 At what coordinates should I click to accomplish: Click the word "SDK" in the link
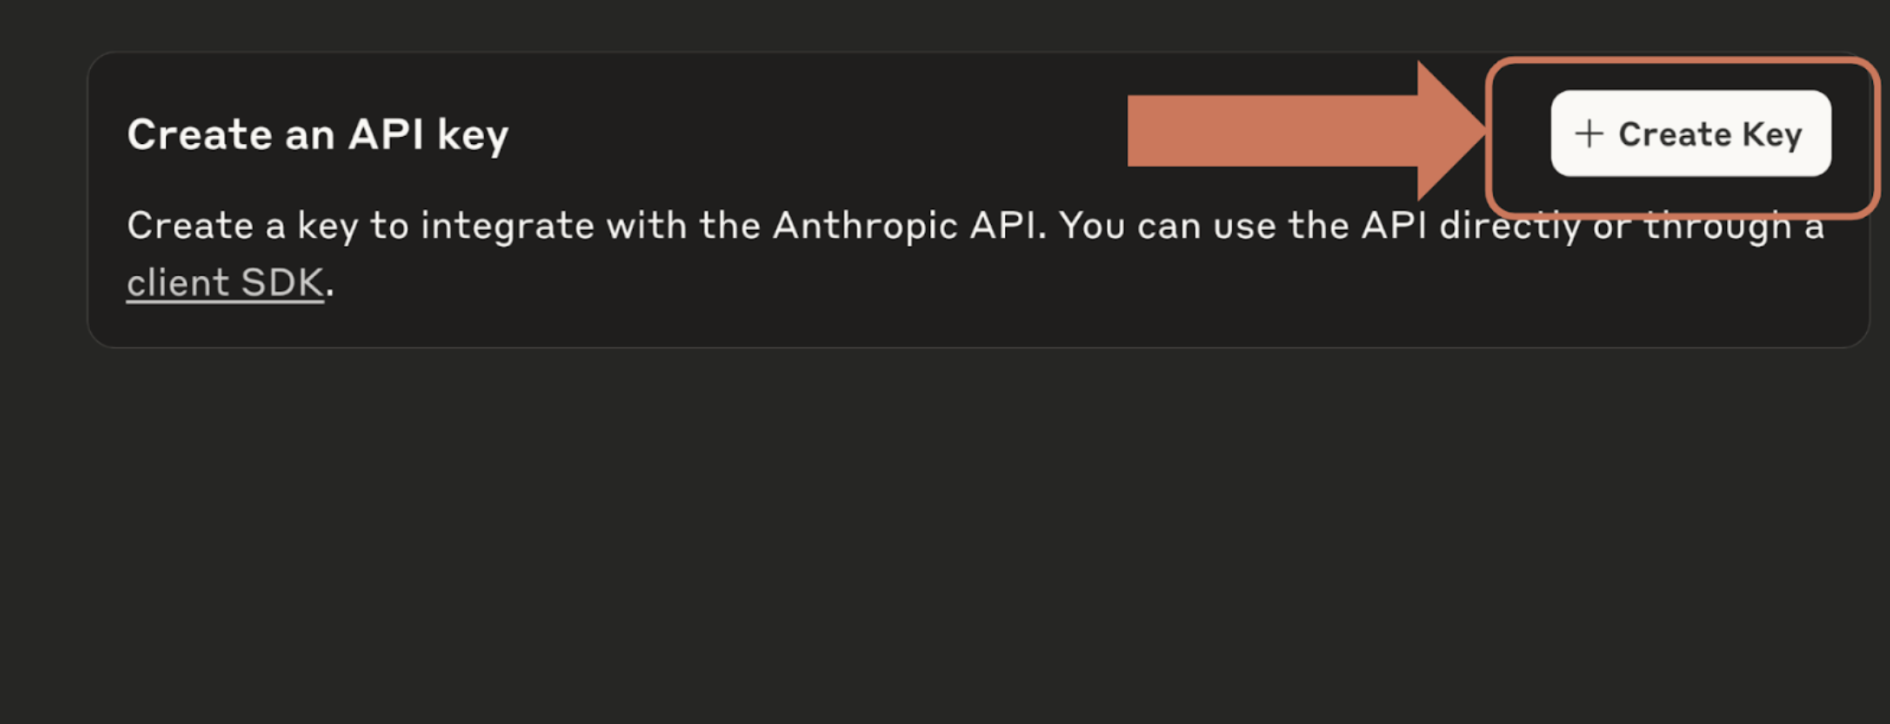282,283
